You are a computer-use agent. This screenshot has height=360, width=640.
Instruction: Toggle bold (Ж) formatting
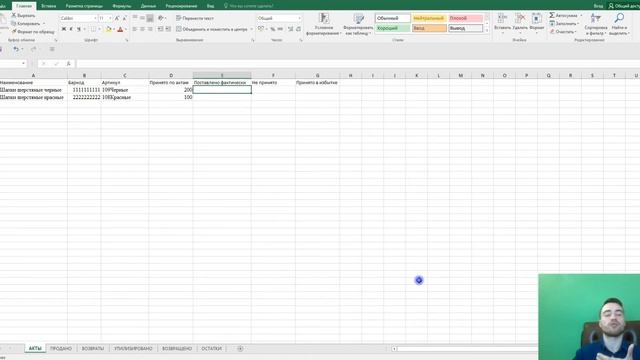coord(64,29)
